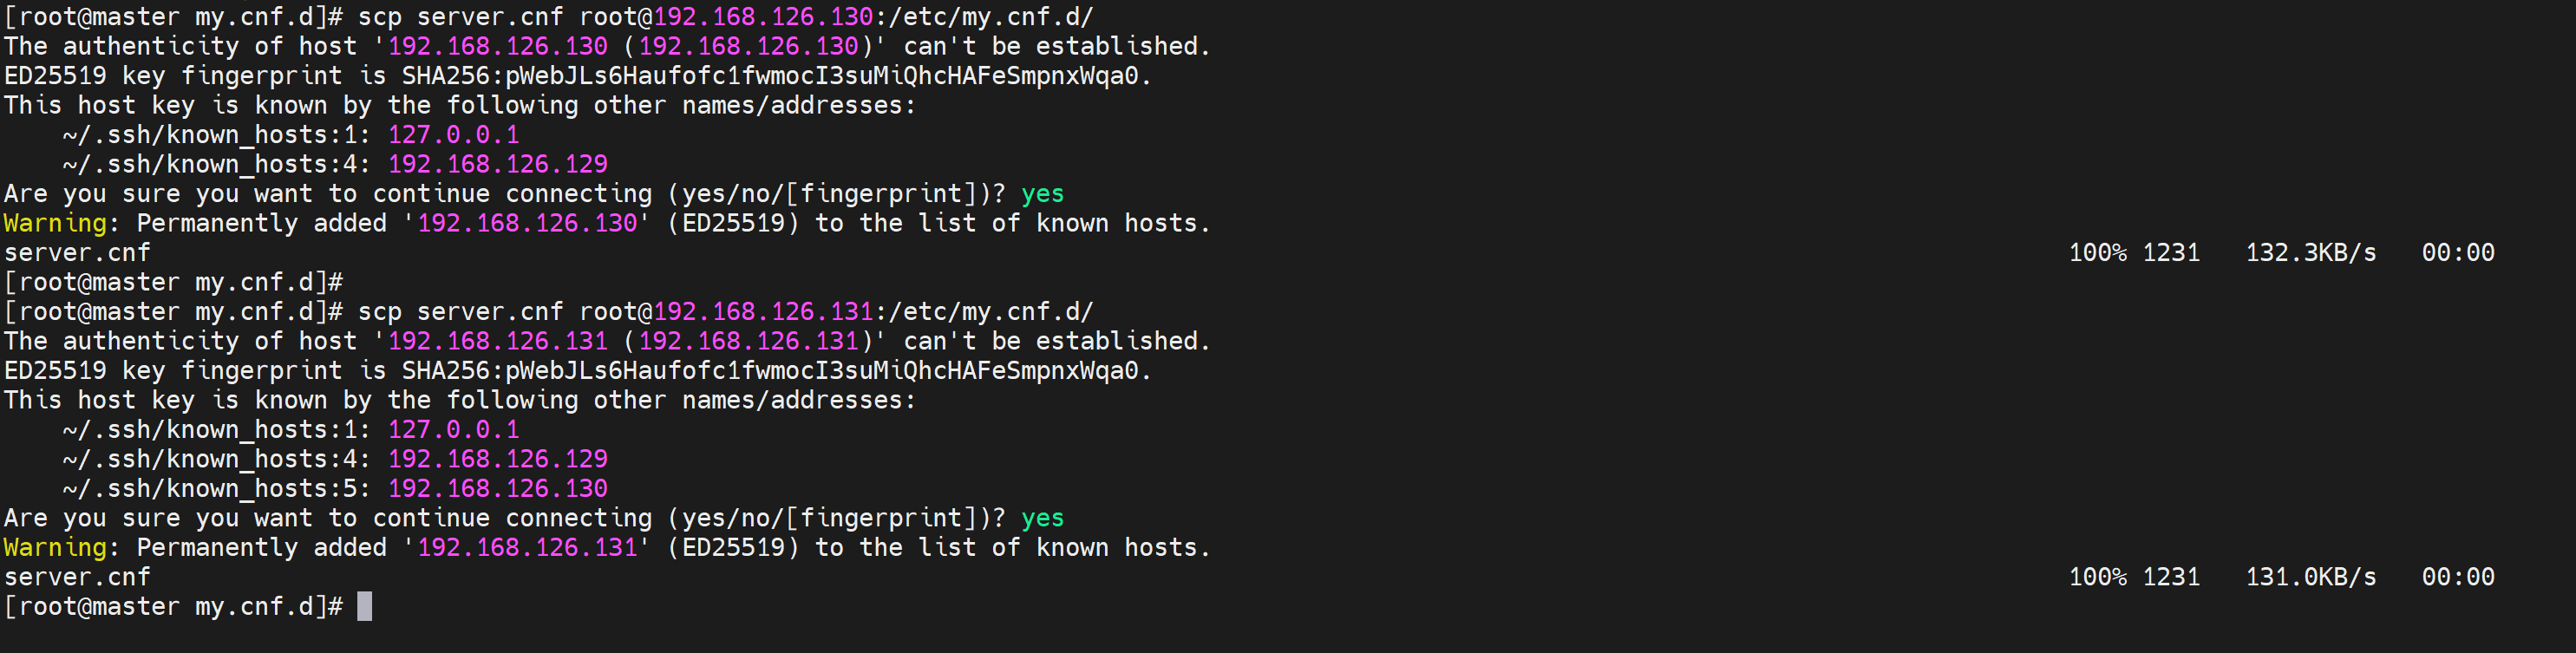Click the 00:00 time of the second transfer
2576x653 pixels.
coord(2457,577)
